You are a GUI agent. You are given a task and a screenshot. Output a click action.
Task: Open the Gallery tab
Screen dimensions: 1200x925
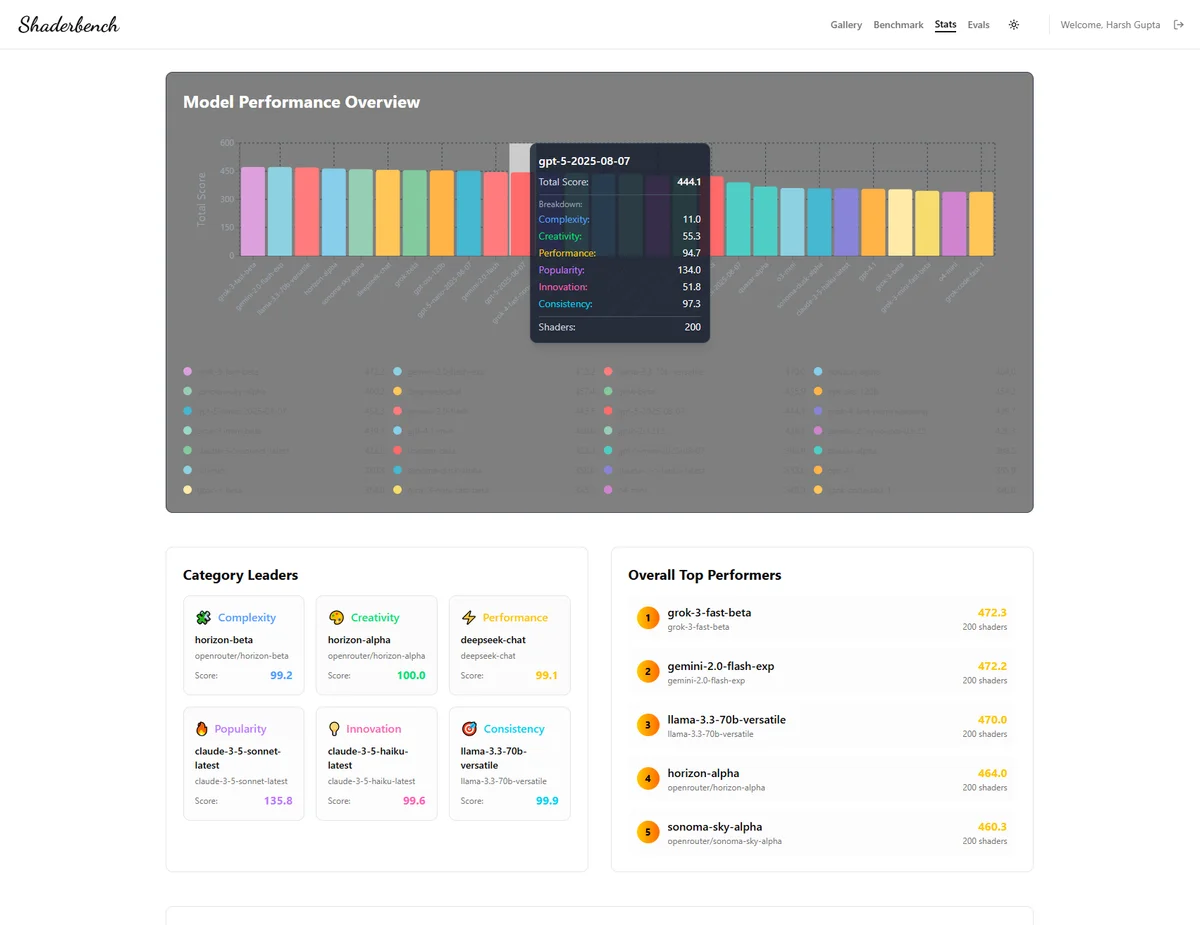click(x=846, y=25)
